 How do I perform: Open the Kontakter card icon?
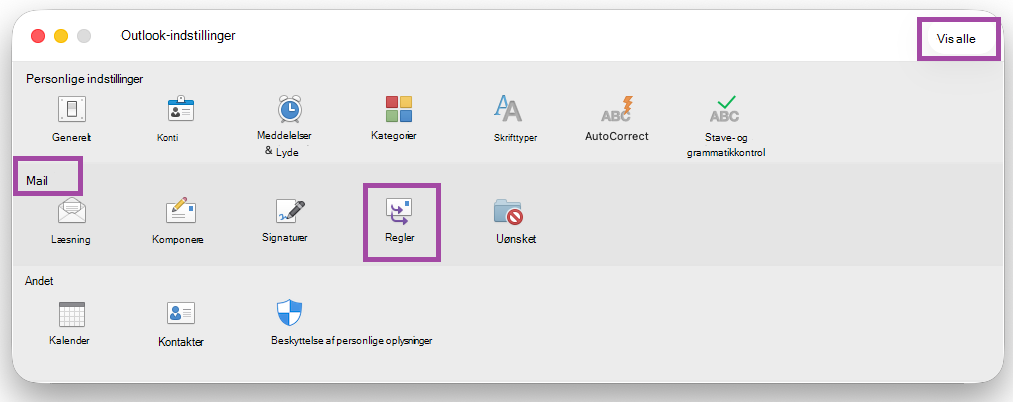click(x=181, y=313)
